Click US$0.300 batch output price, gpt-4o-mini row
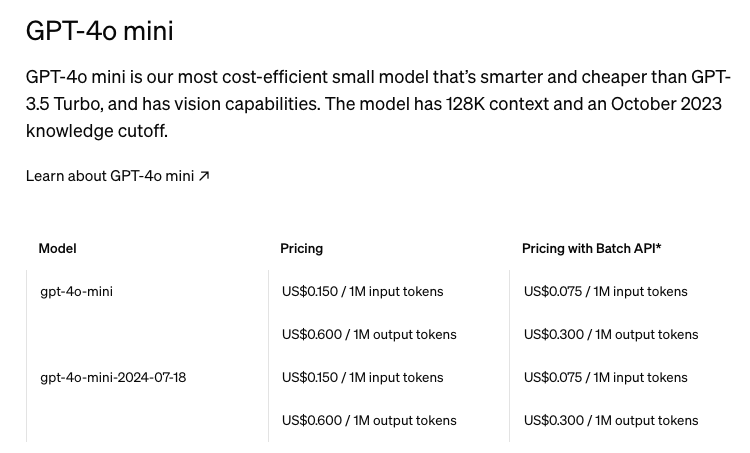 [x=611, y=334]
